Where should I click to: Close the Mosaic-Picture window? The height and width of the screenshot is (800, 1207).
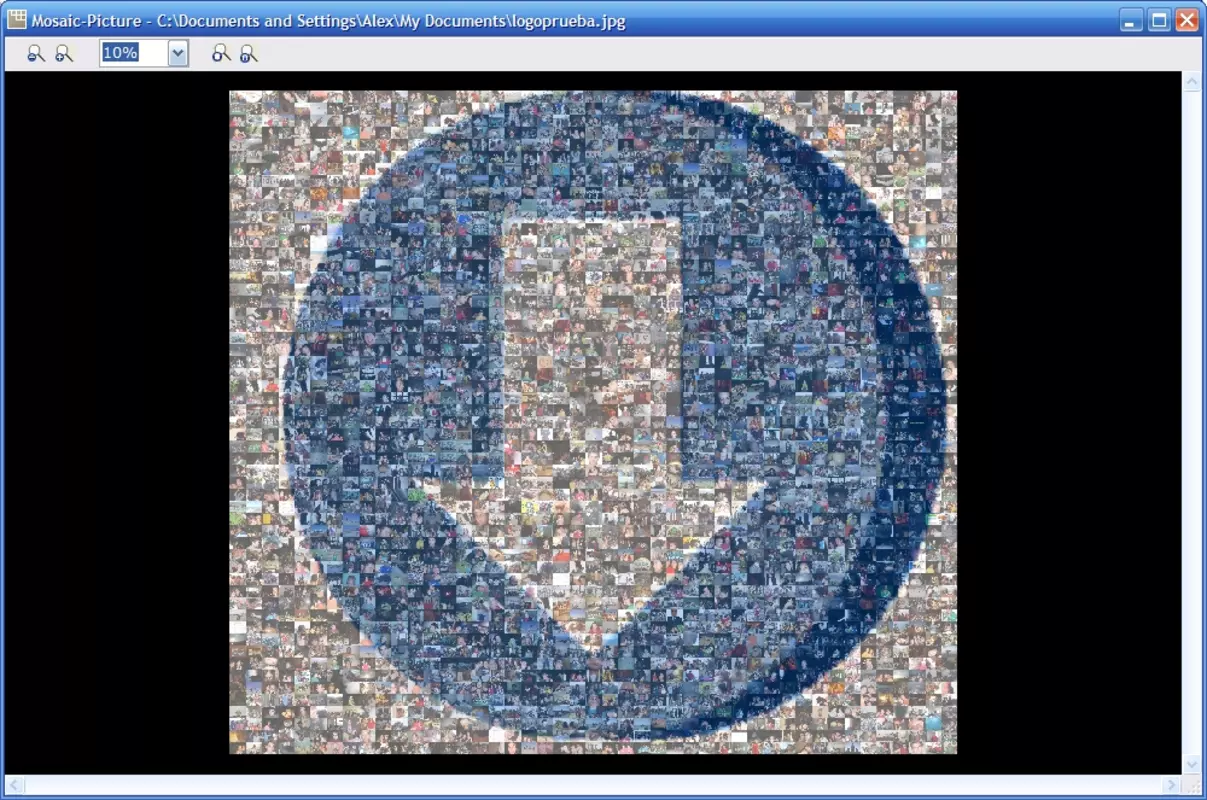click(x=1187, y=20)
